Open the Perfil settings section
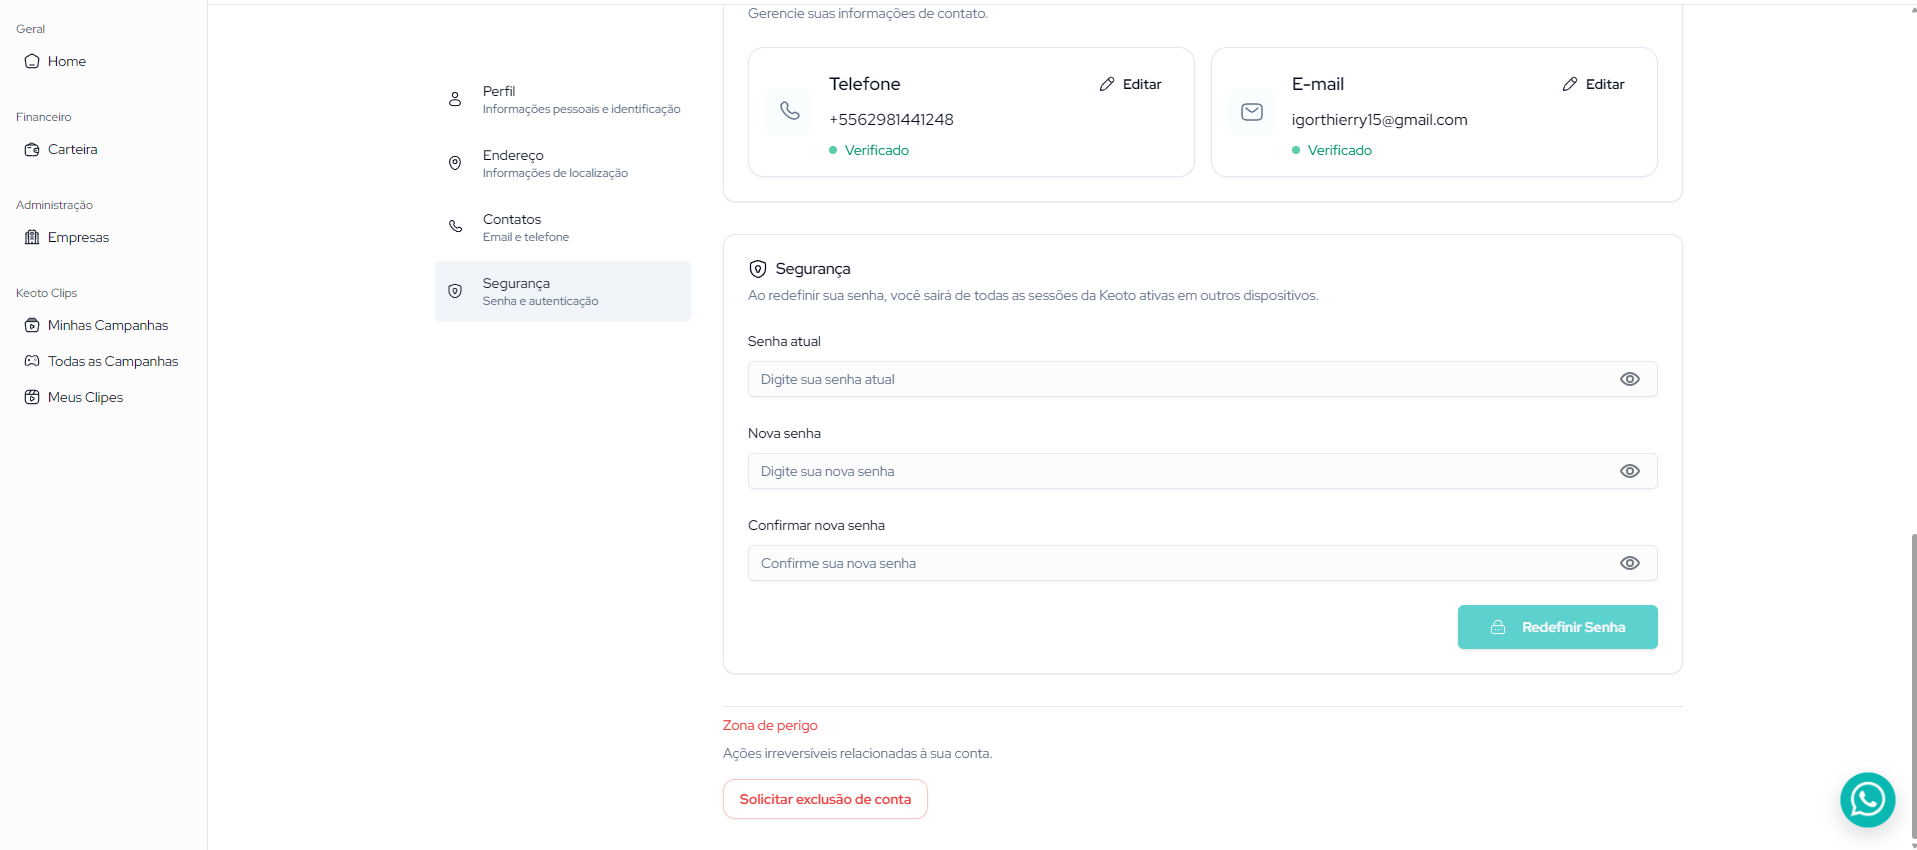 (562, 99)
